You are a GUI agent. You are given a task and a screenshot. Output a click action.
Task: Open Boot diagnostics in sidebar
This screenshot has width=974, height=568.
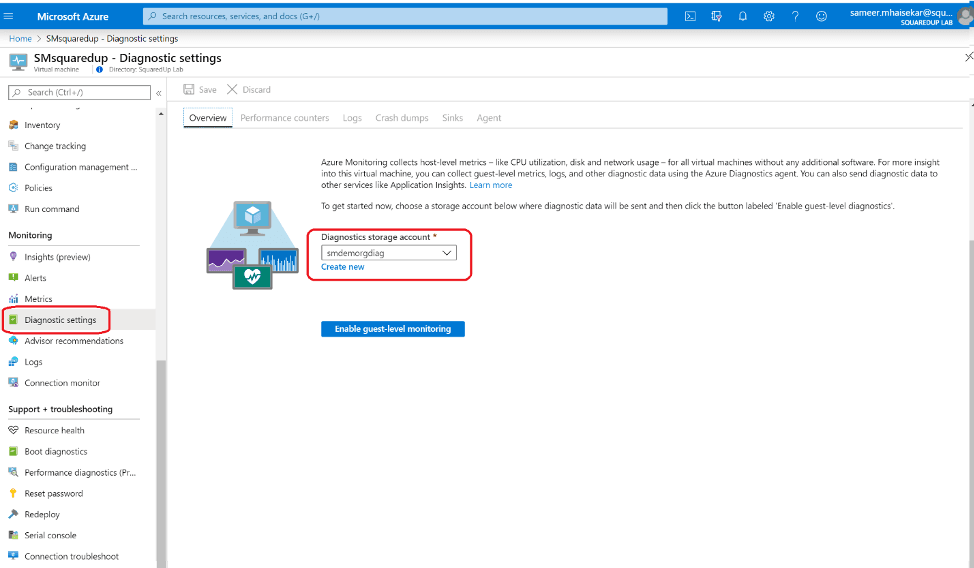click(x=55, y=451)
